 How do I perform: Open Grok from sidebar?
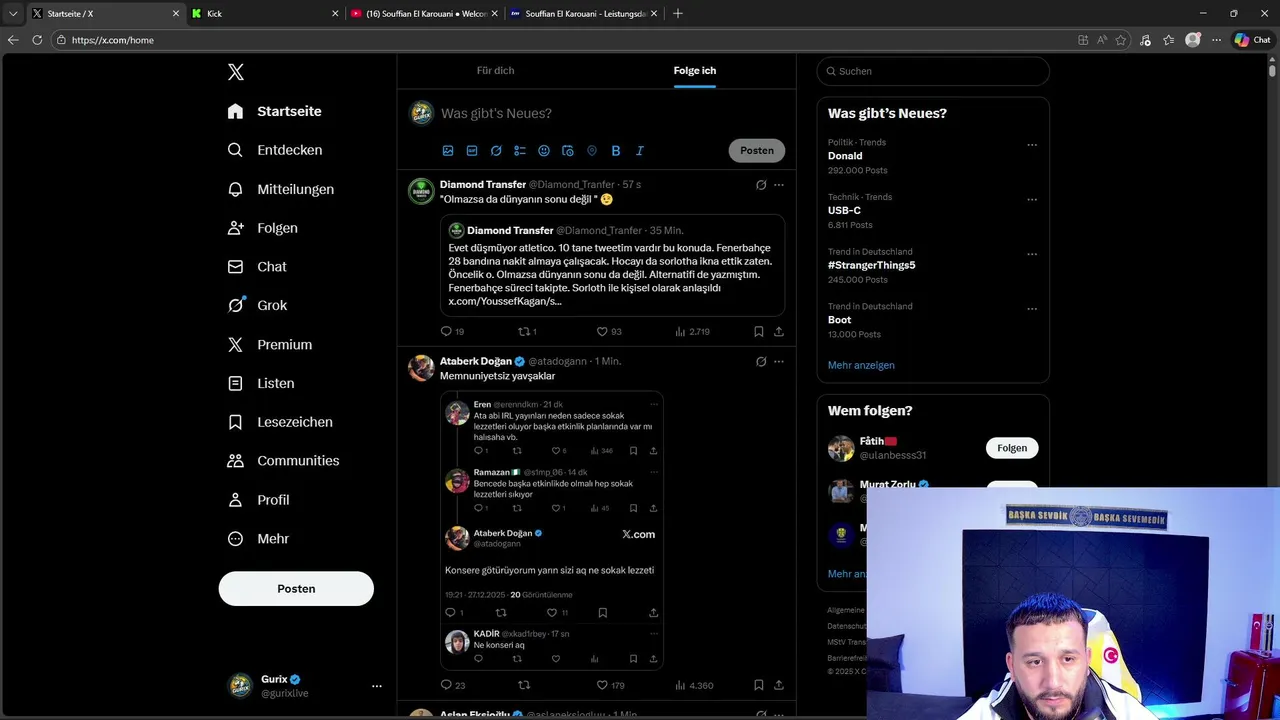coord(257,305)
